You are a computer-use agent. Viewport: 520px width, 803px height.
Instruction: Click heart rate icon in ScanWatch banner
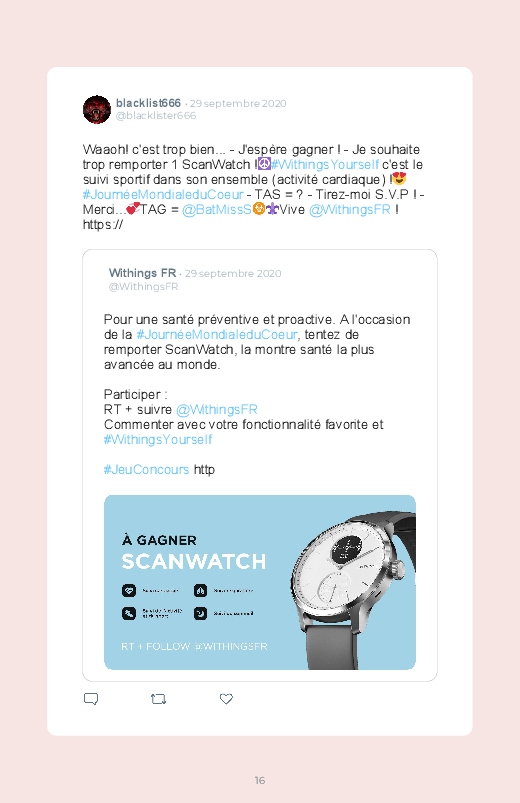[129, 590]
